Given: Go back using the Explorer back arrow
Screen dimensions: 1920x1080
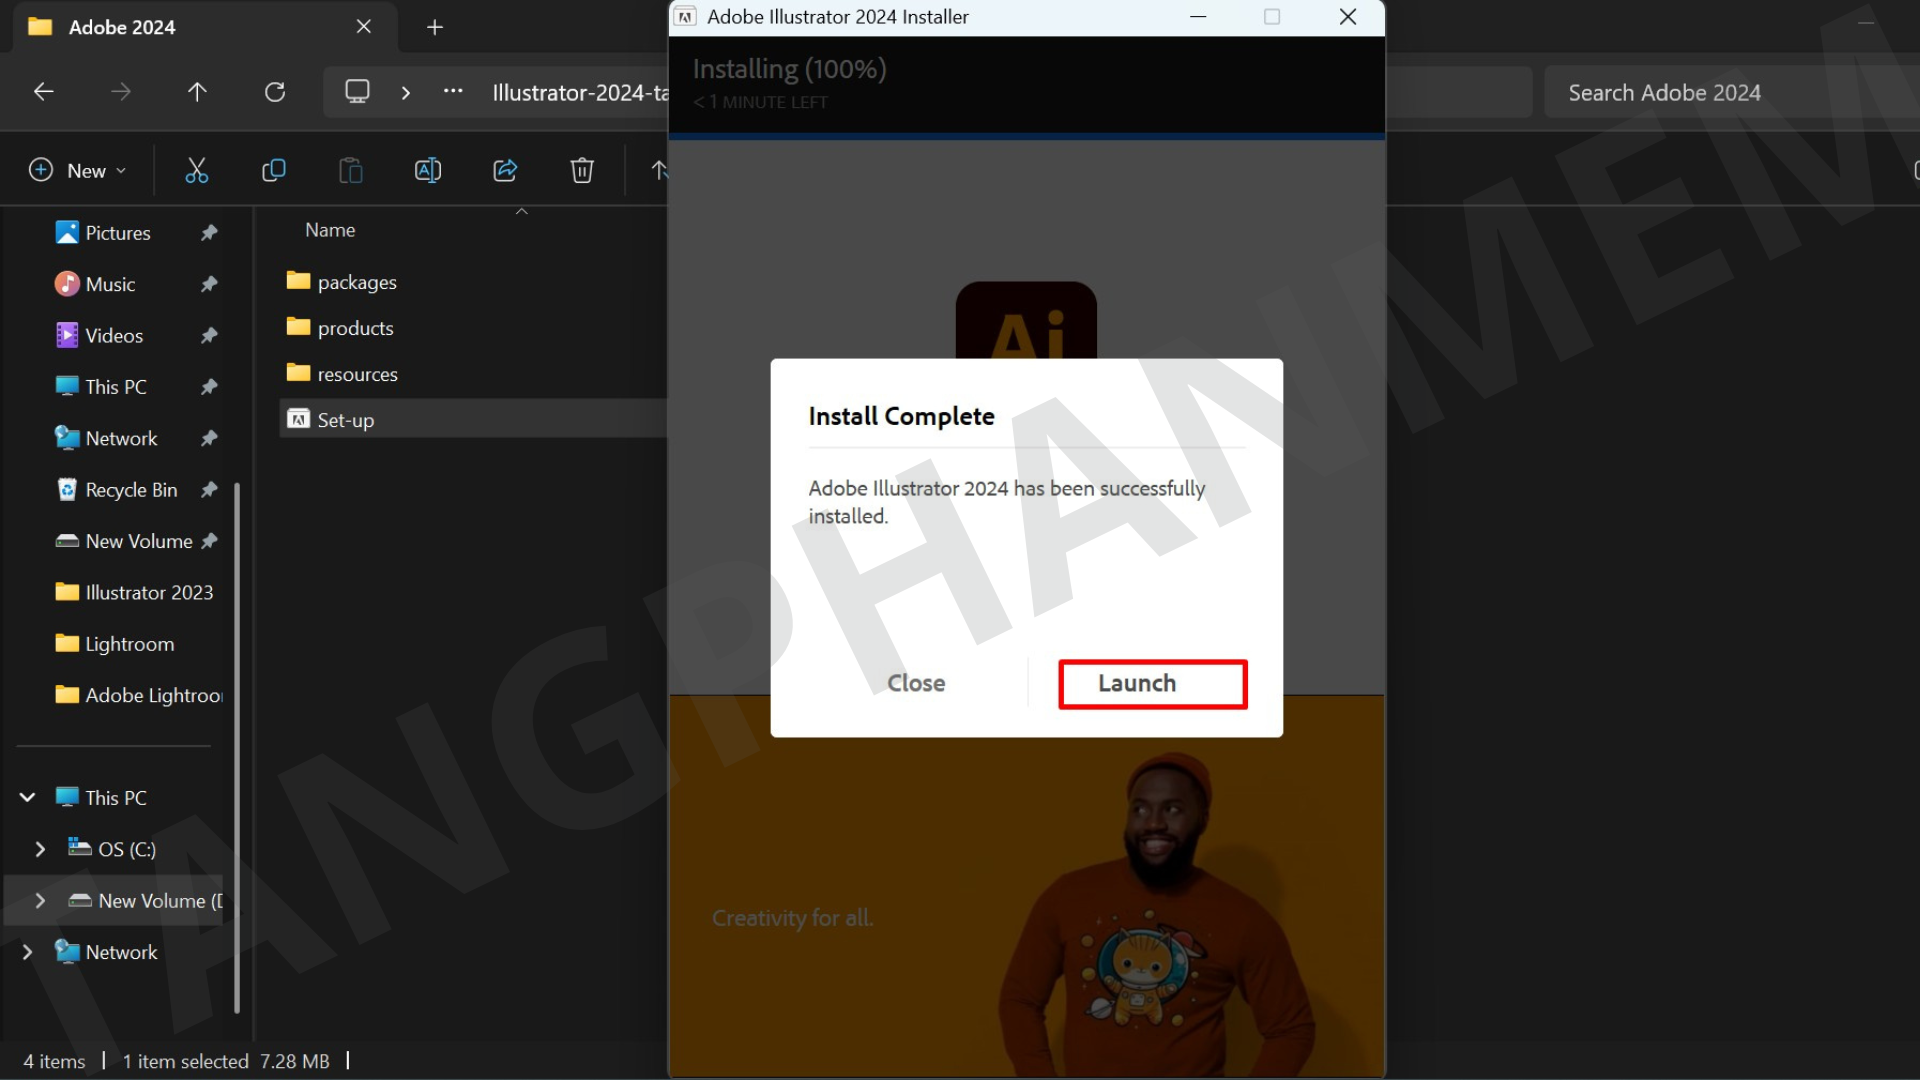Looking at the screenshot, I should pyautogui.click(x=43, y=92).
